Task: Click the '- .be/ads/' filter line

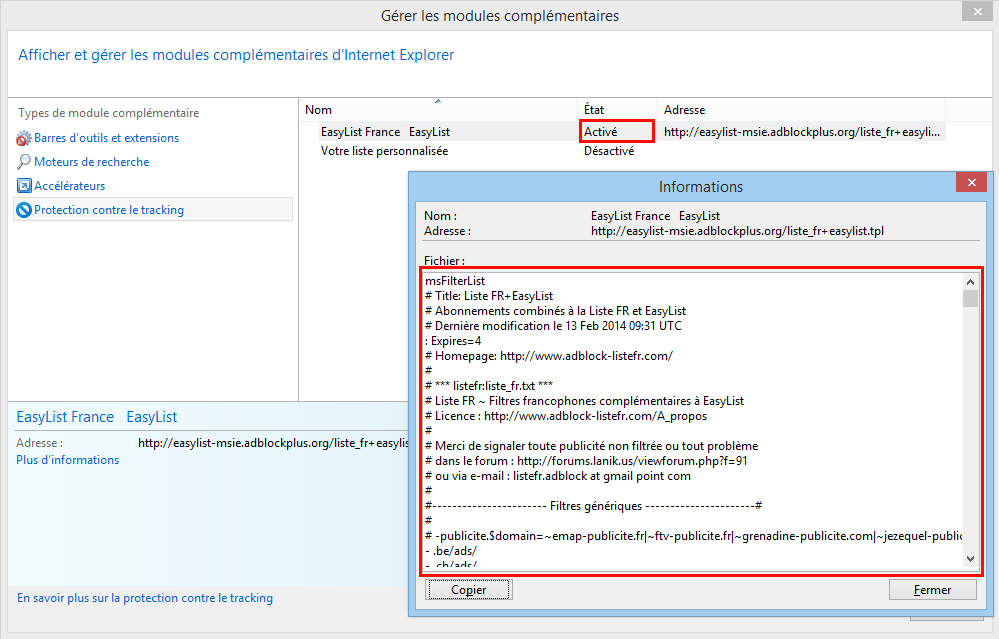Action: tap(451, 551)
